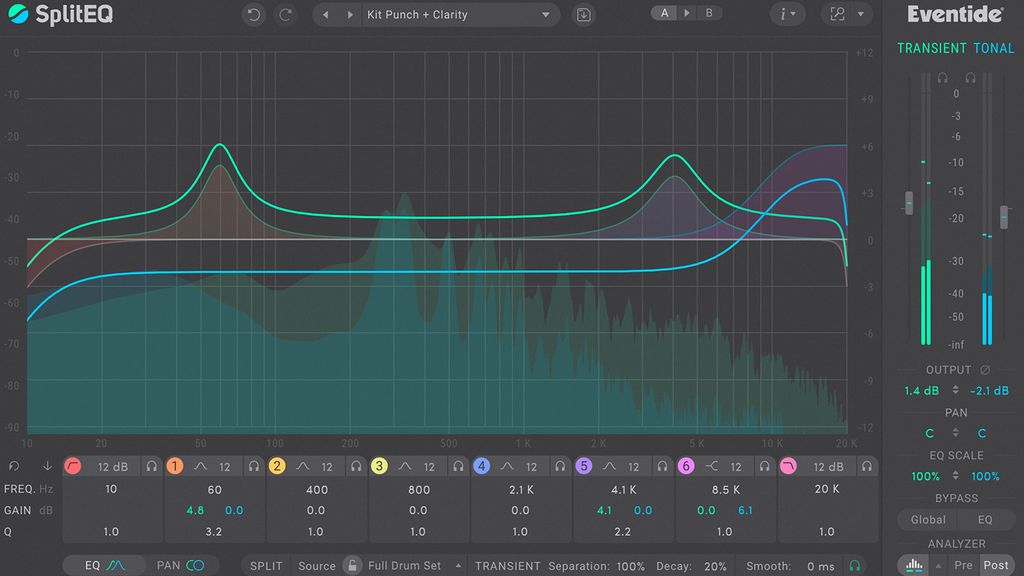
Task: Click the analyzer spectrum icon near Pre/Post
Action: 914,565
